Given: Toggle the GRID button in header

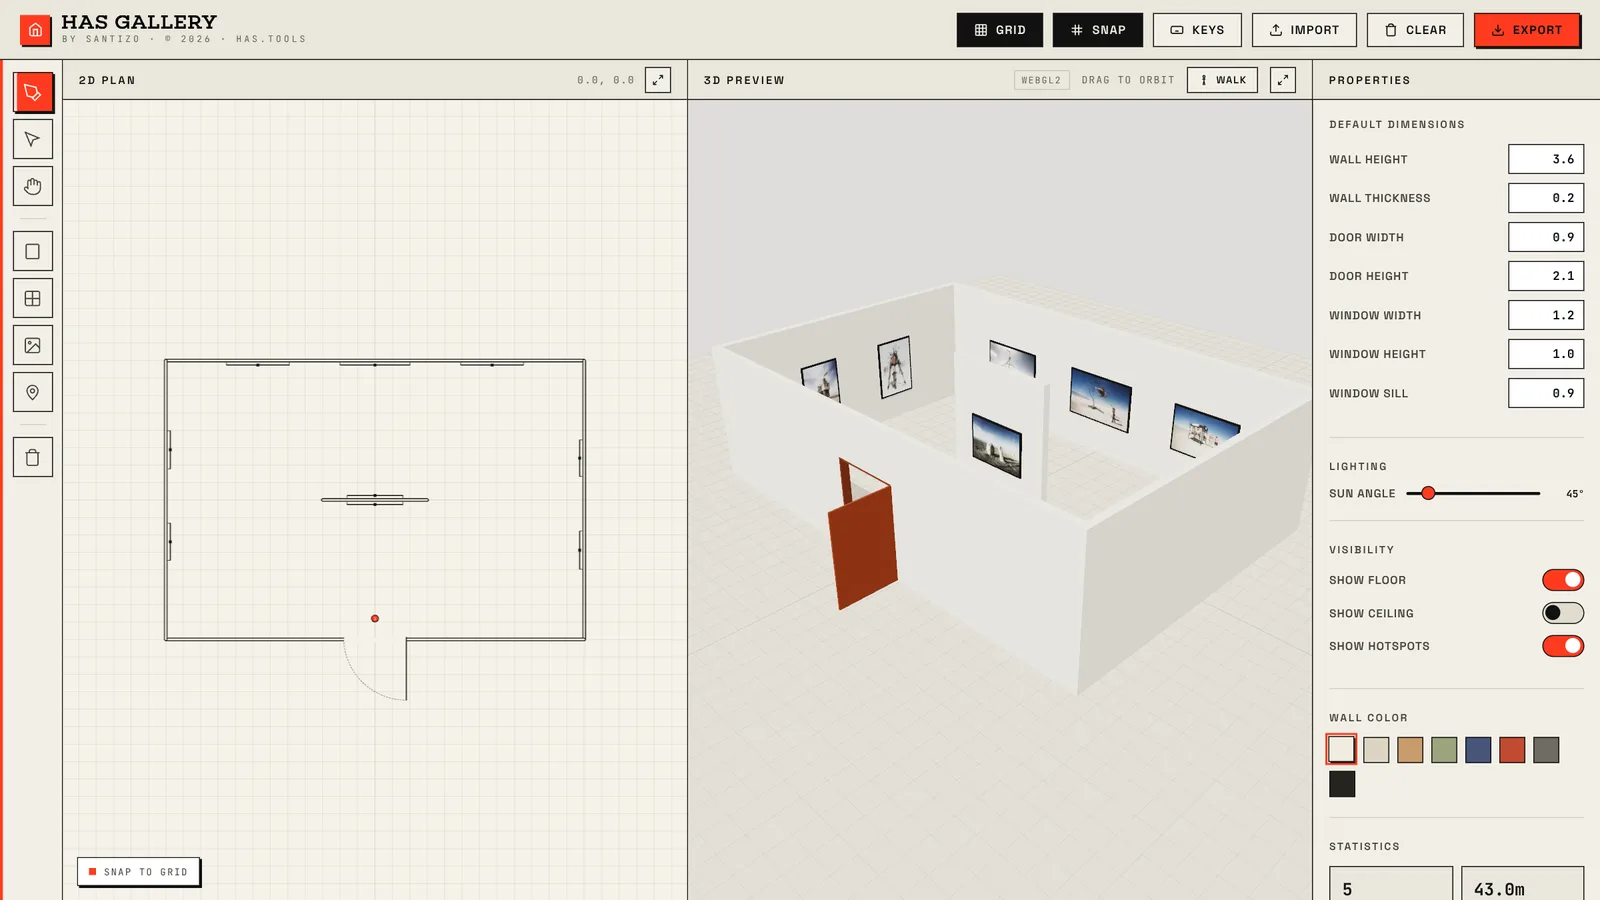Looking at the screenshot, I should click(1000, 30).
